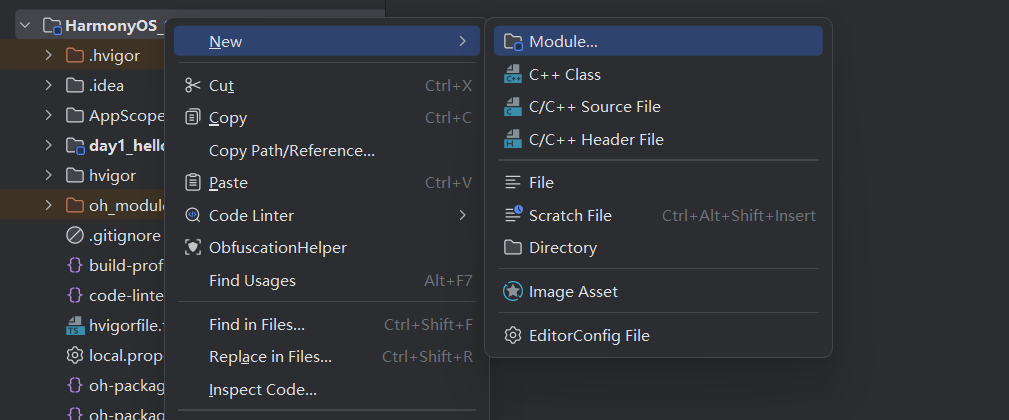Open the Image Asset wizard
This screenshot has height=420, width=1009.
(x=658, y=291)
